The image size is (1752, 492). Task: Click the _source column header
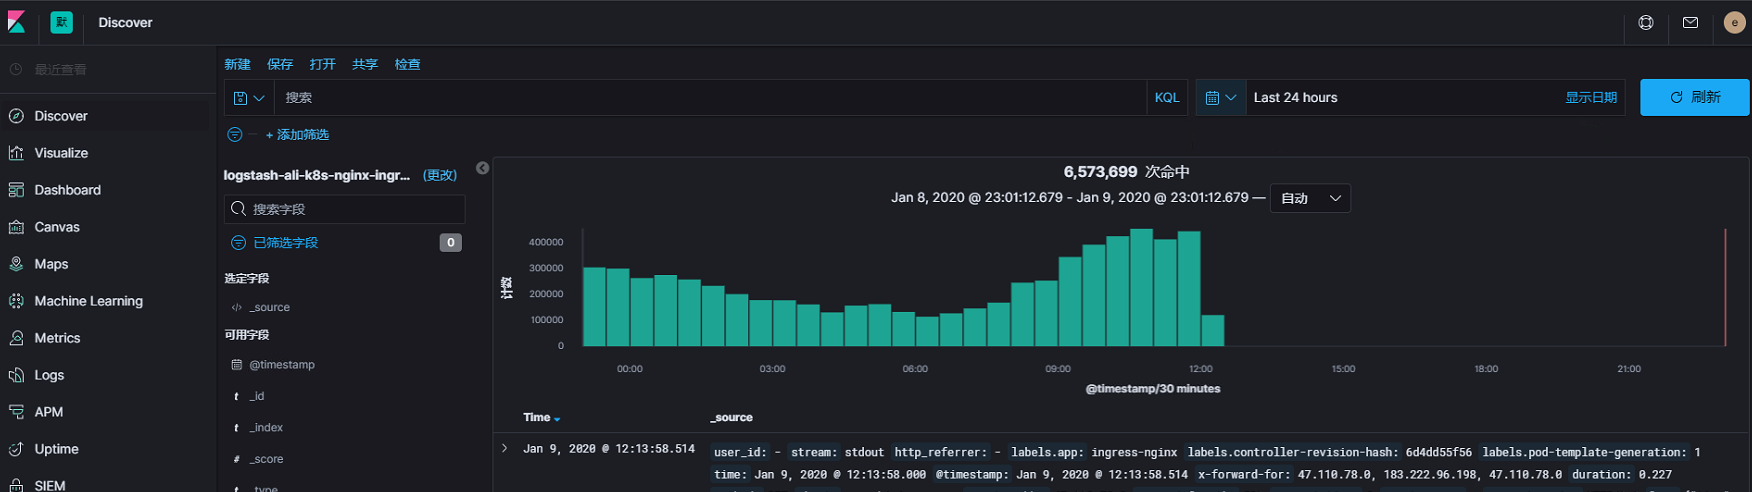pos(731,418)
